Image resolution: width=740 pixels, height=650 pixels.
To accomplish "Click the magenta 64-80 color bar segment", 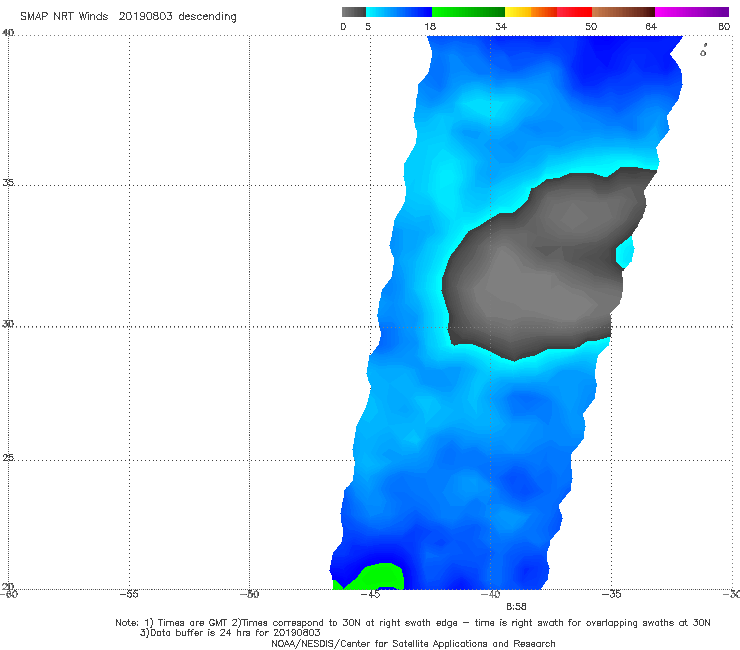I will (x=691, y=12).
